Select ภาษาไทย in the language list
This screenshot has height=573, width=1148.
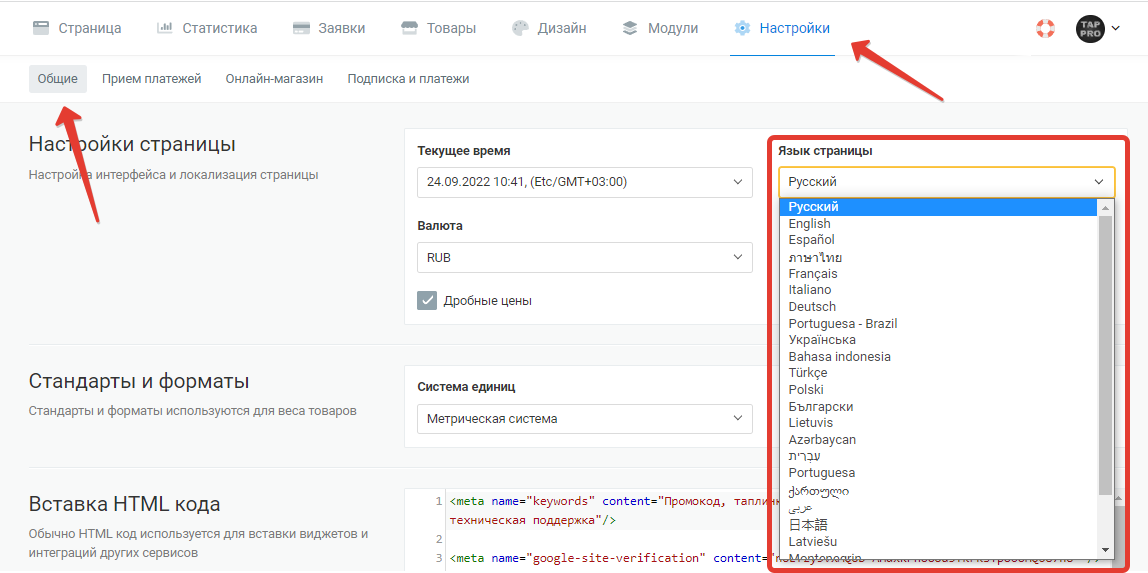tap(939, 257)
